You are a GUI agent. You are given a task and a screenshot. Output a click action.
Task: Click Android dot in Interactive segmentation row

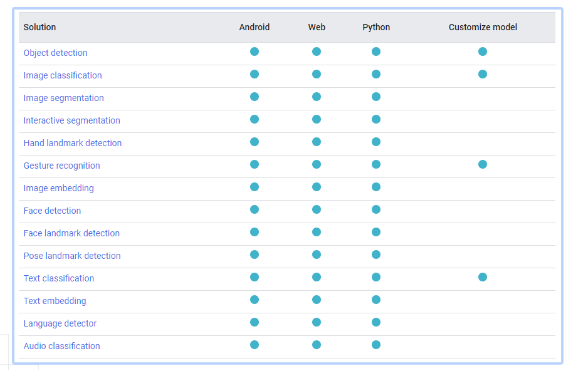254,119
